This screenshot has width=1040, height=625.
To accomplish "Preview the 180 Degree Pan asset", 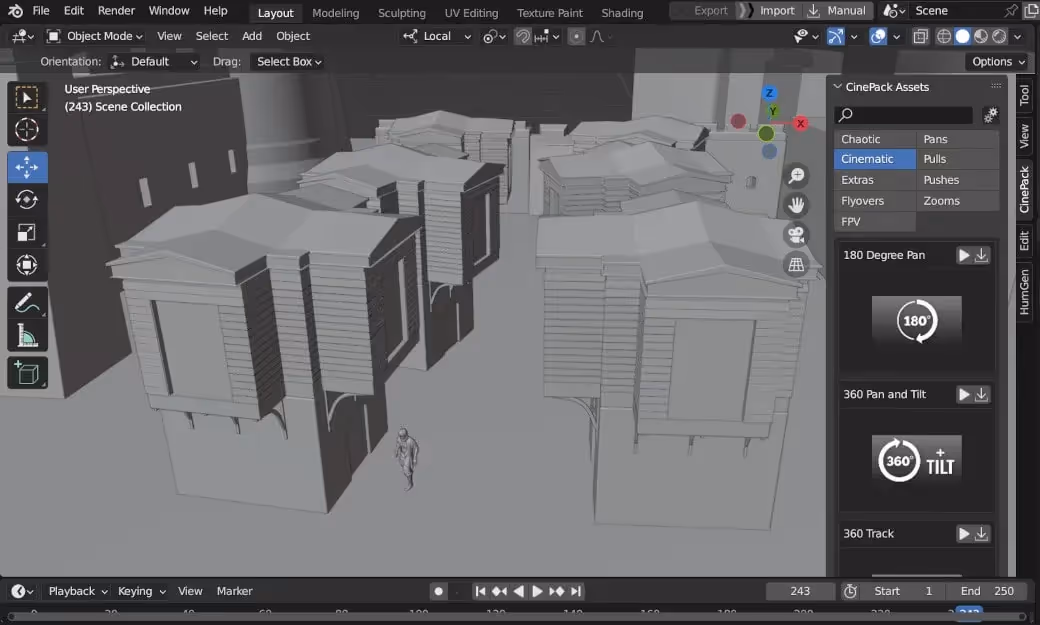I will [964, 255].
